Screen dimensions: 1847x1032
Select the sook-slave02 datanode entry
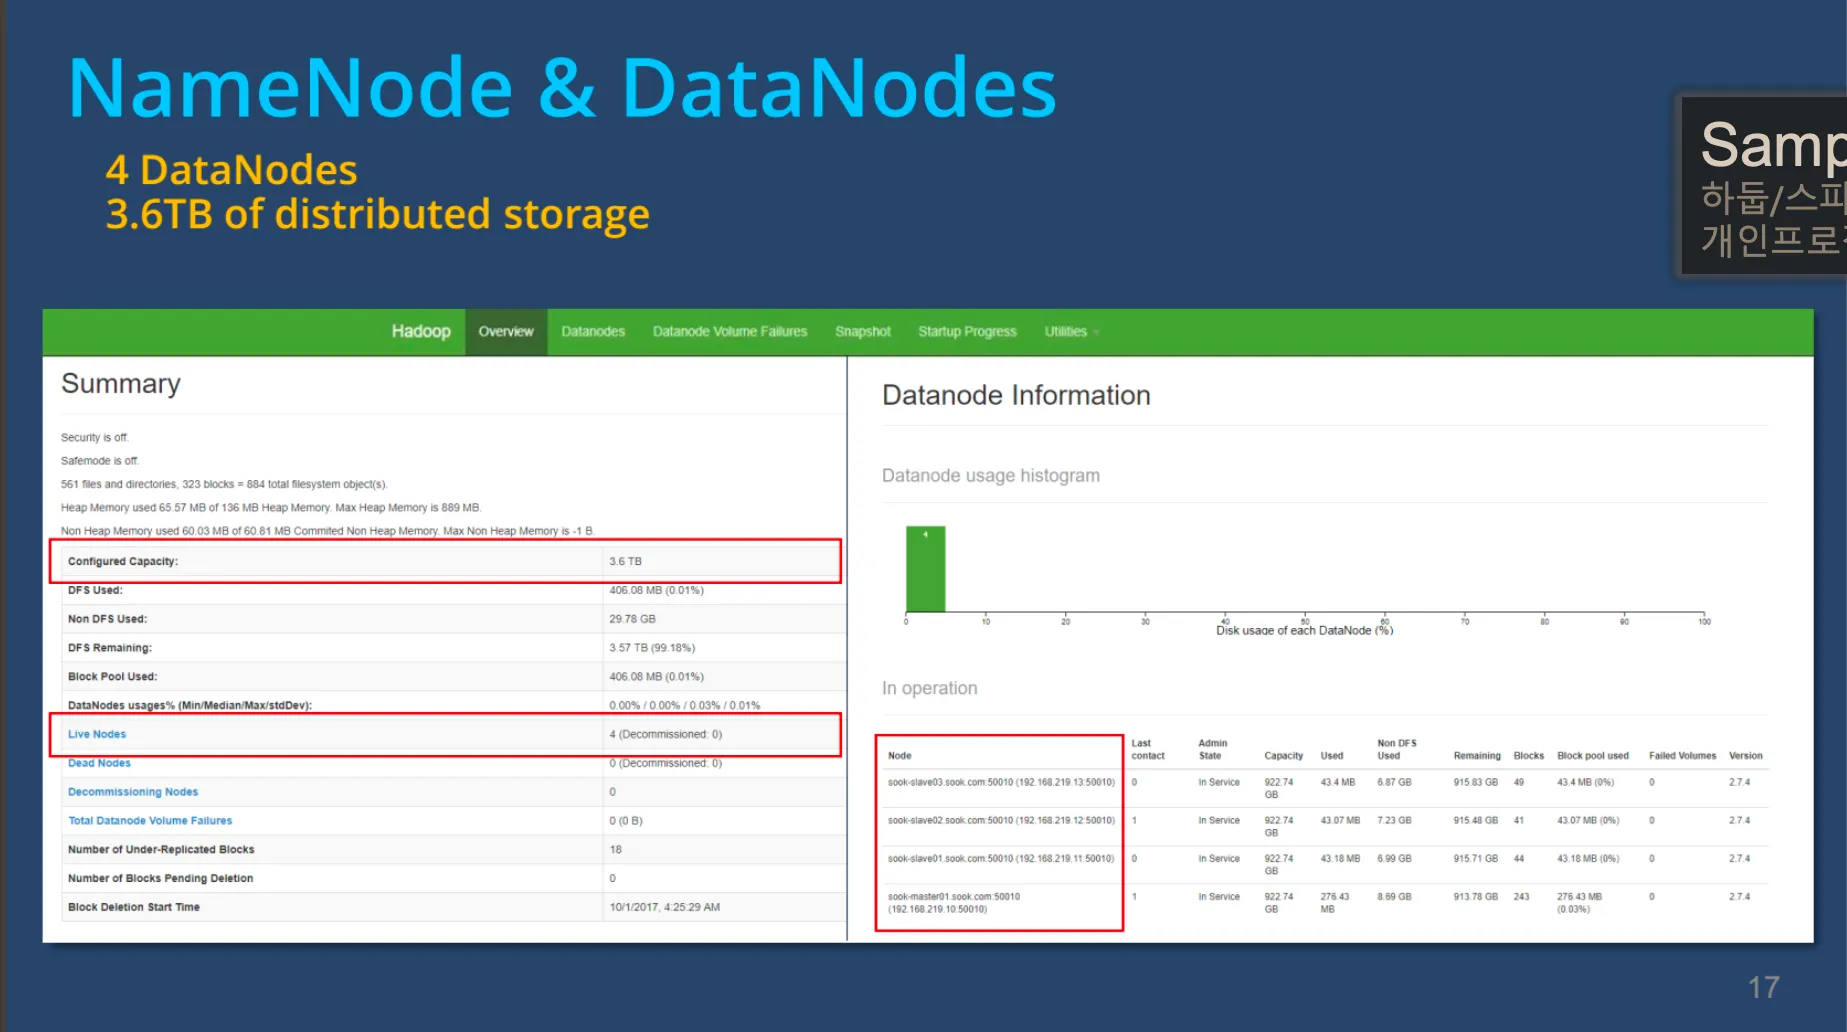(1000, 821)
